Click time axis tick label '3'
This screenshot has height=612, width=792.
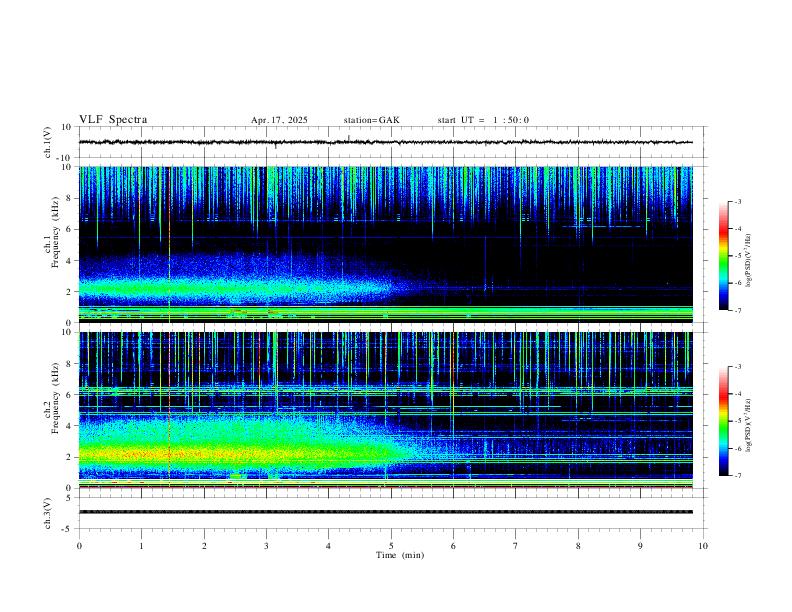(x=266, y=546)
